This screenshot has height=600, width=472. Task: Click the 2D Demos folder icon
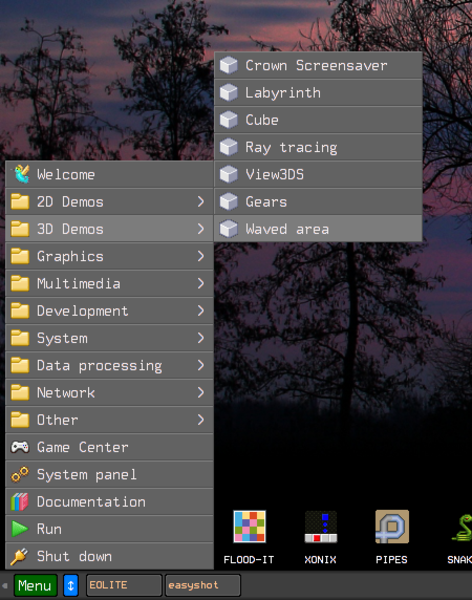[x=20, y=202]
